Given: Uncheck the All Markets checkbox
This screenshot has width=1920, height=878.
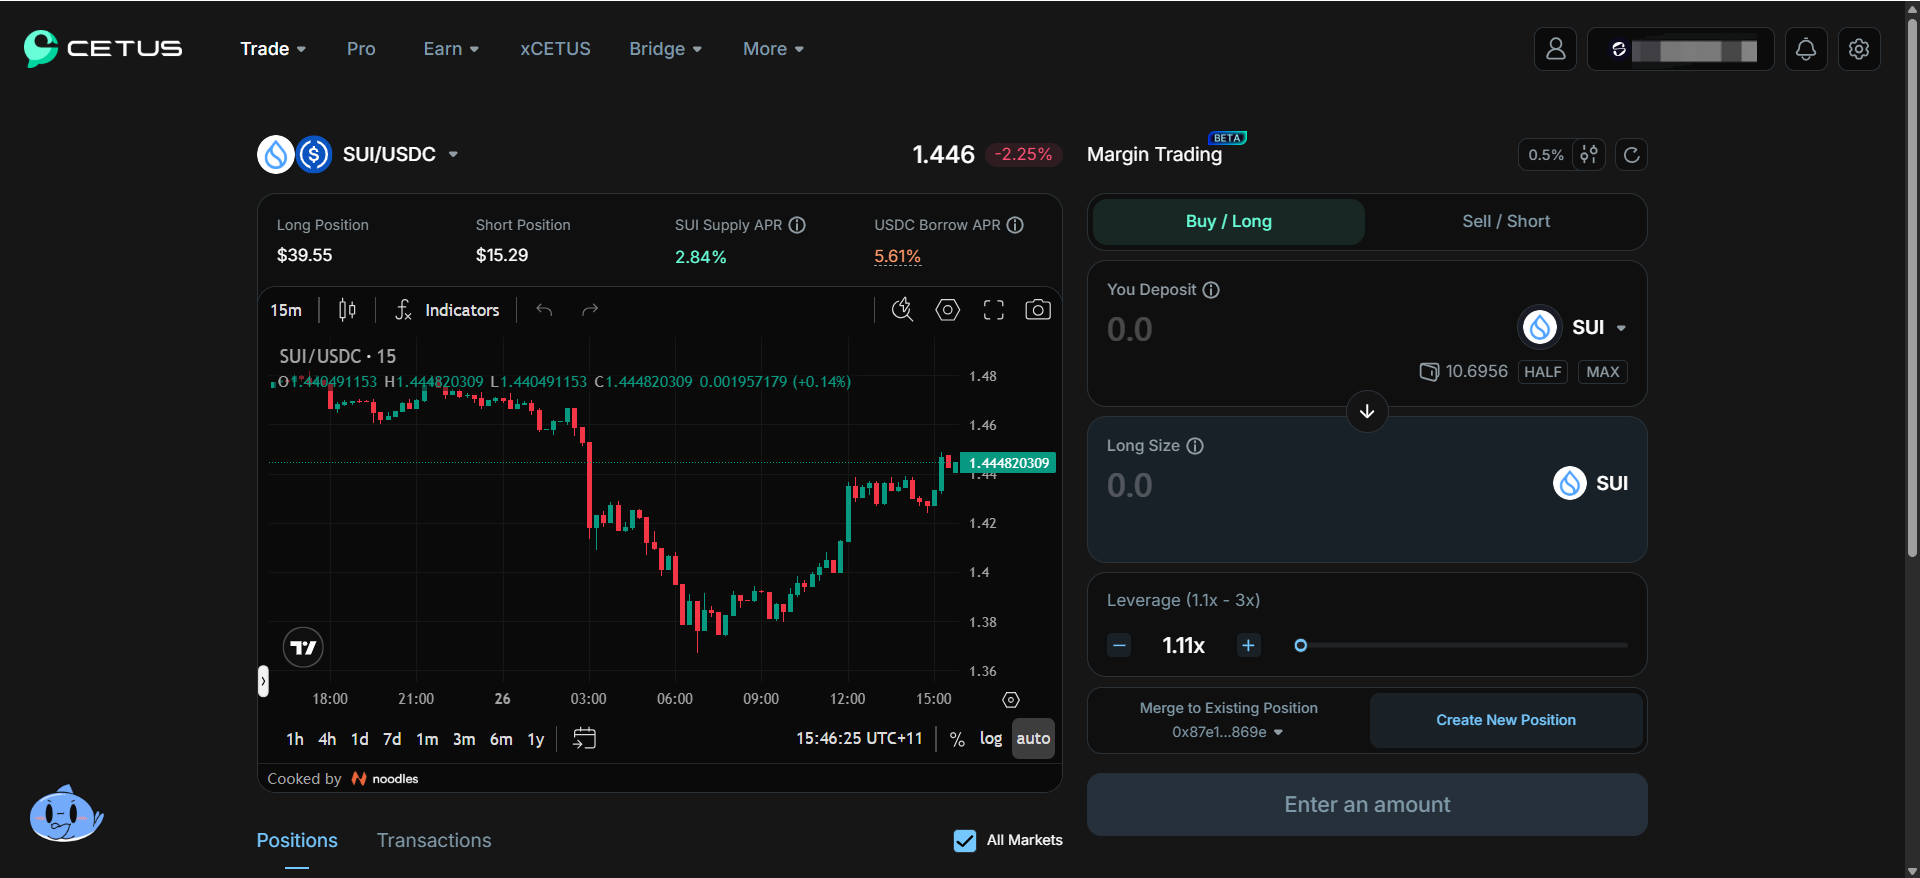Looking at the screenshot, I should (965, 841).
